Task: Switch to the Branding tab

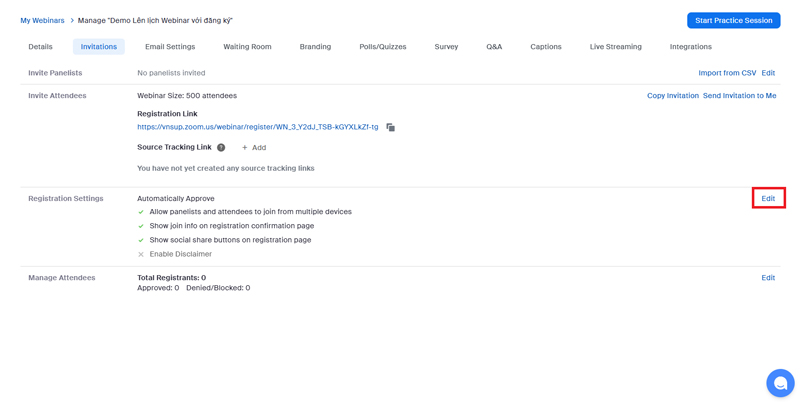Action: tap(315, 46)
